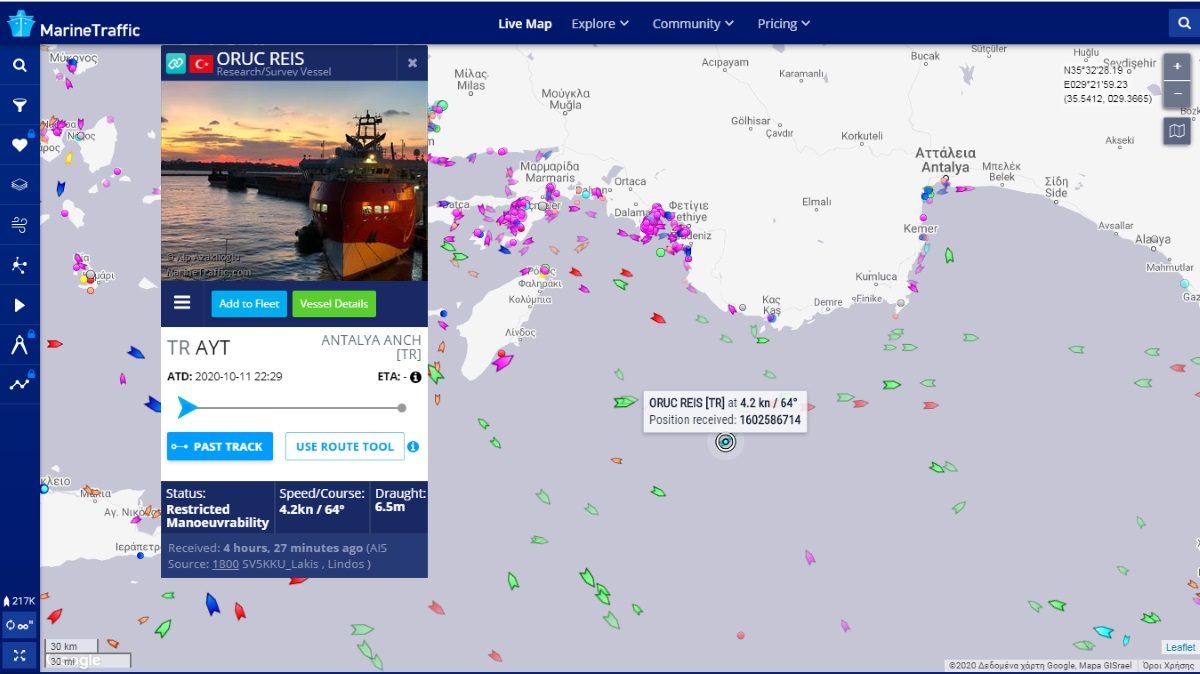Click the voyage progress arrow on route slider

[187, 407]
